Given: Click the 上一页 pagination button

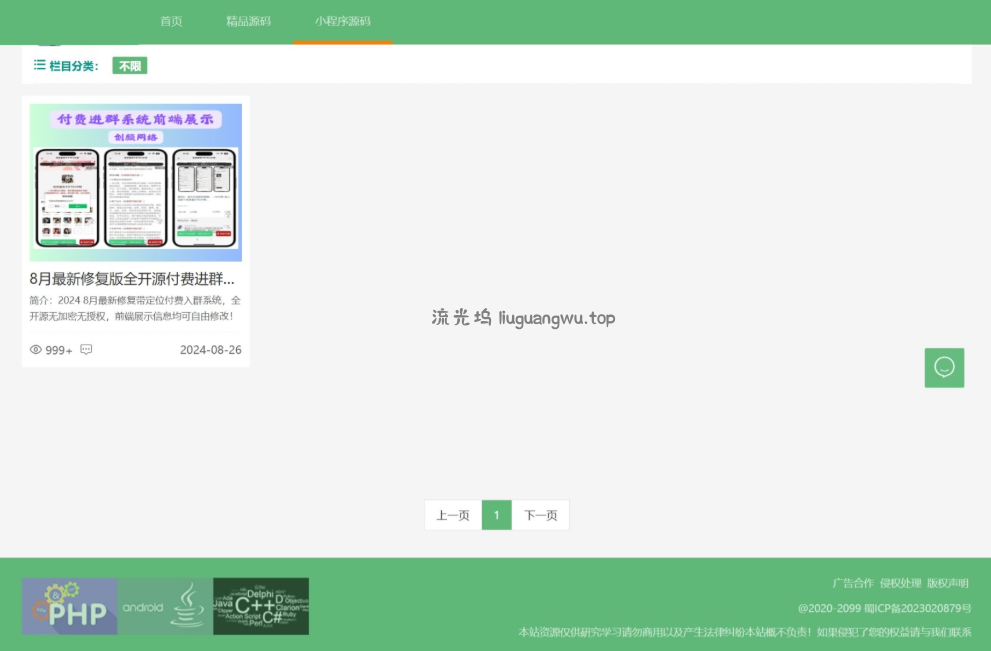Looking at the screenshot, I should (453, 515).
